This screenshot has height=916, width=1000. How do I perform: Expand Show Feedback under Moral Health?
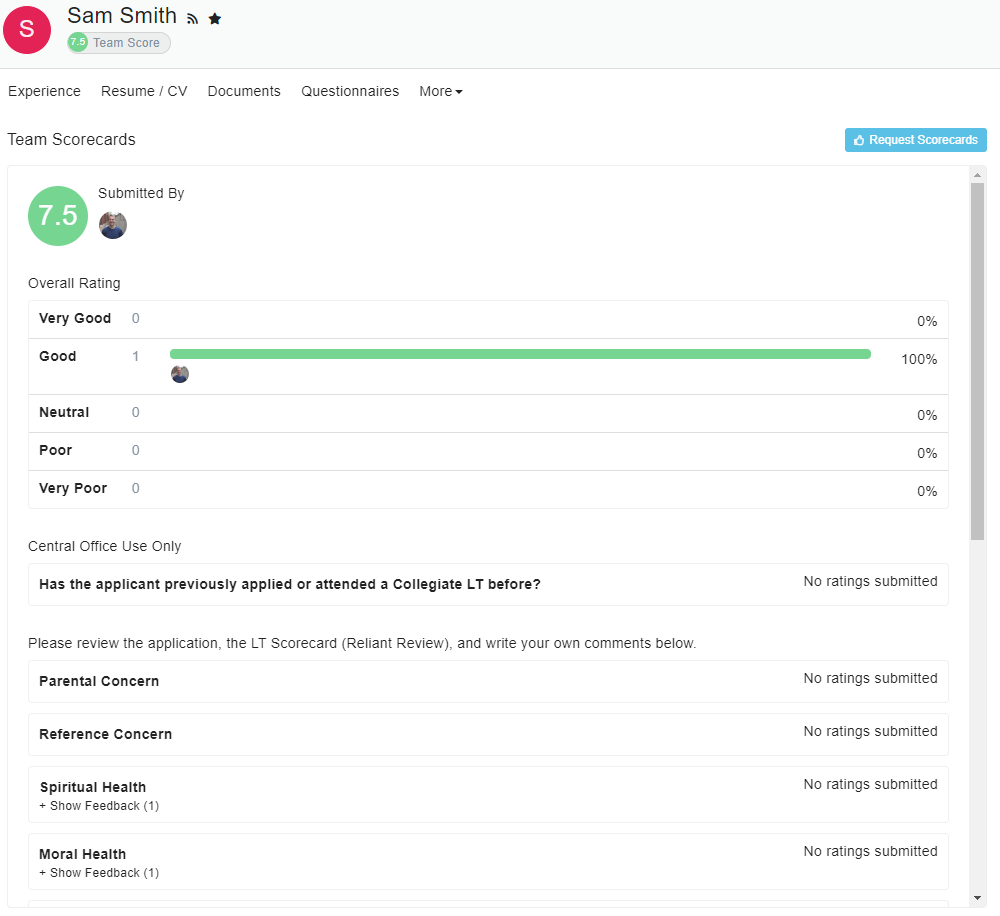pyautogui.click(x=99, y=873)
